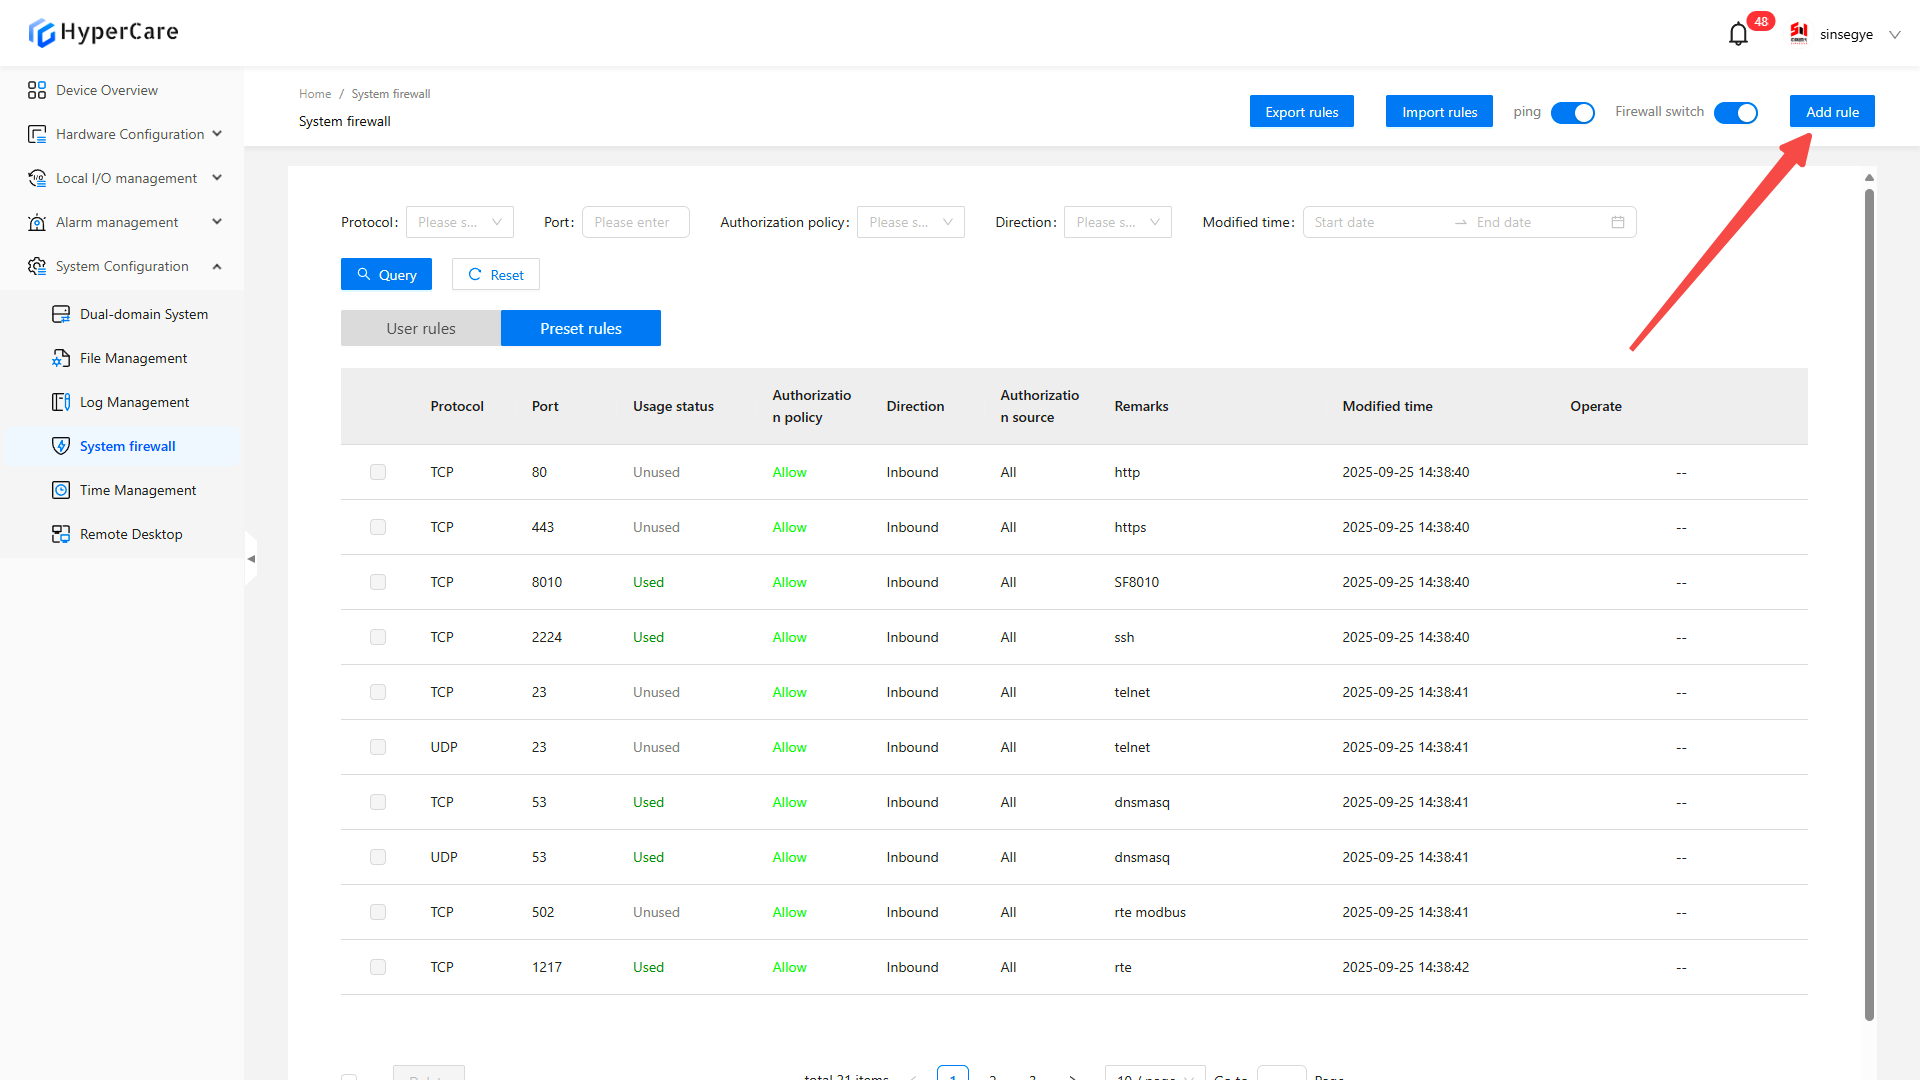Click the Export rules button

coord(1301,112)
